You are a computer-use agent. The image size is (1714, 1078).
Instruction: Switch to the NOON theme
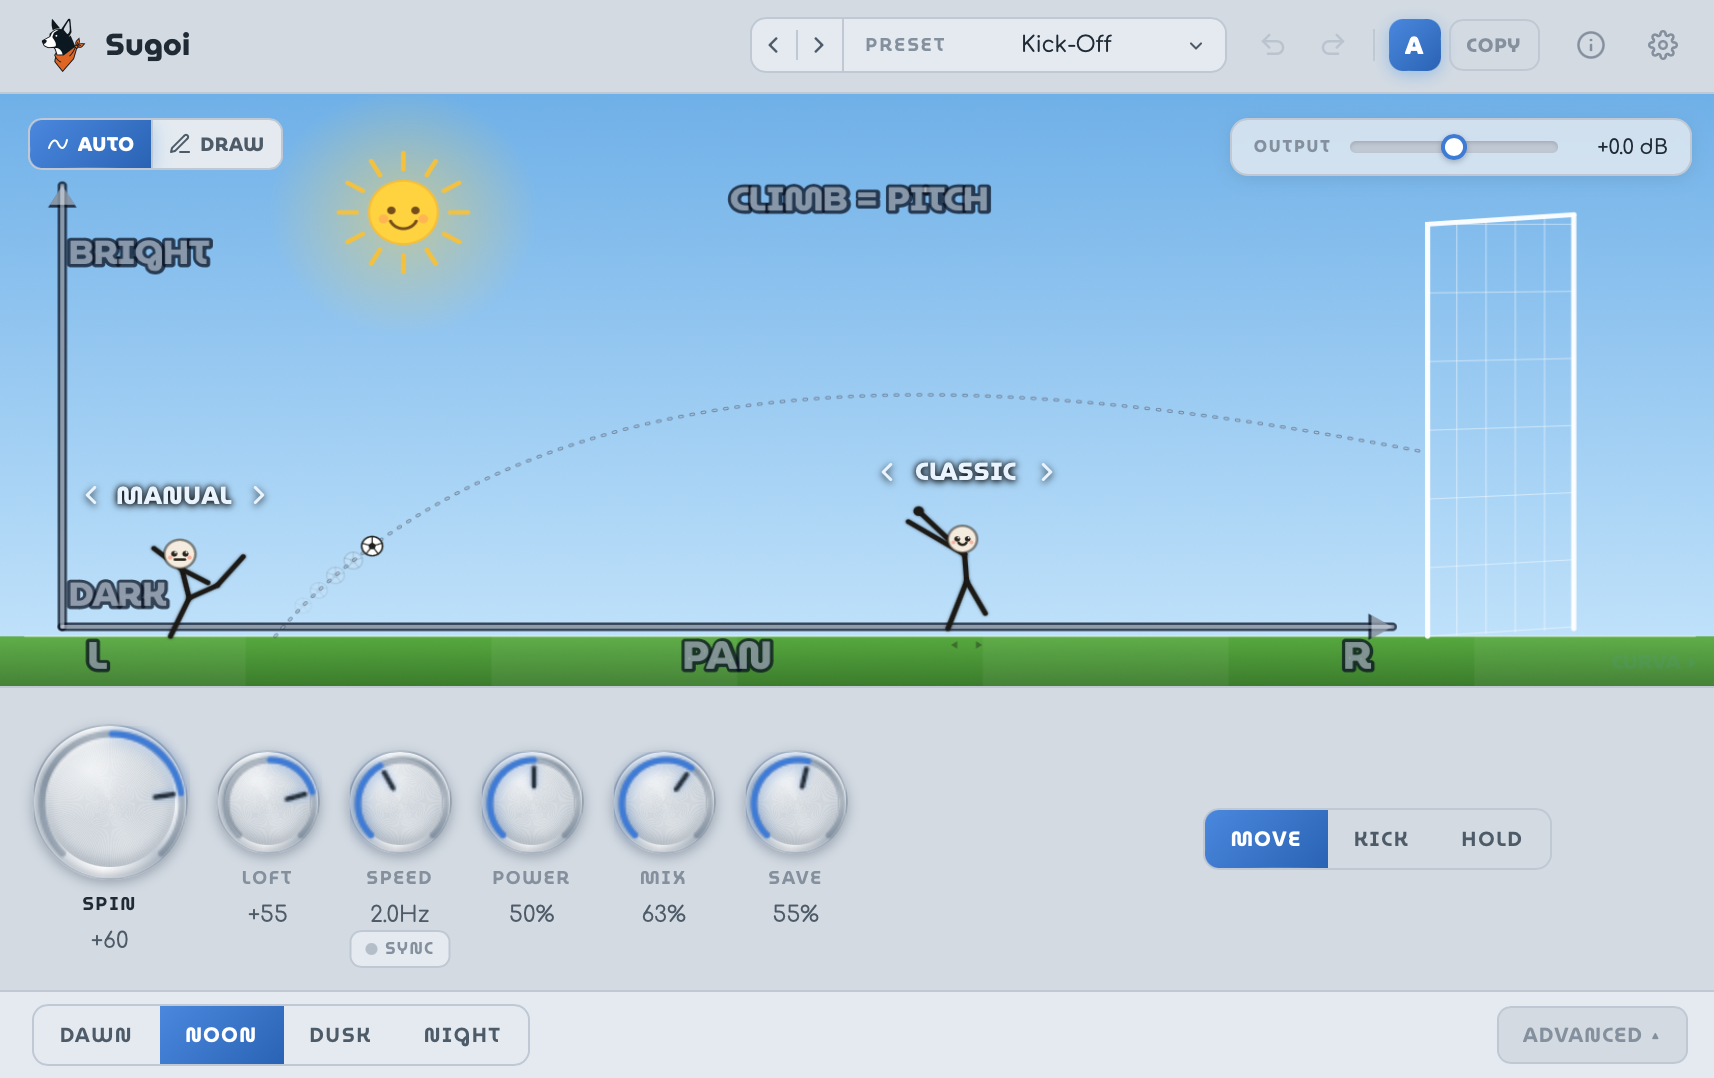coord(221,1035)
